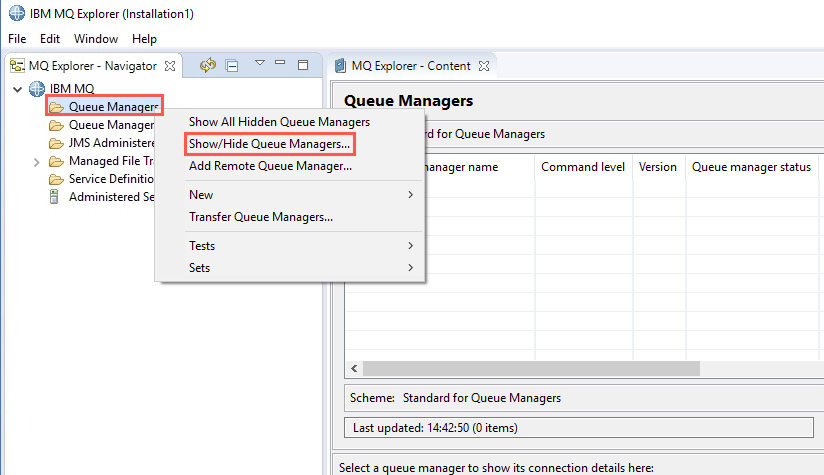Click the Content view tab icon

[341, 66]
